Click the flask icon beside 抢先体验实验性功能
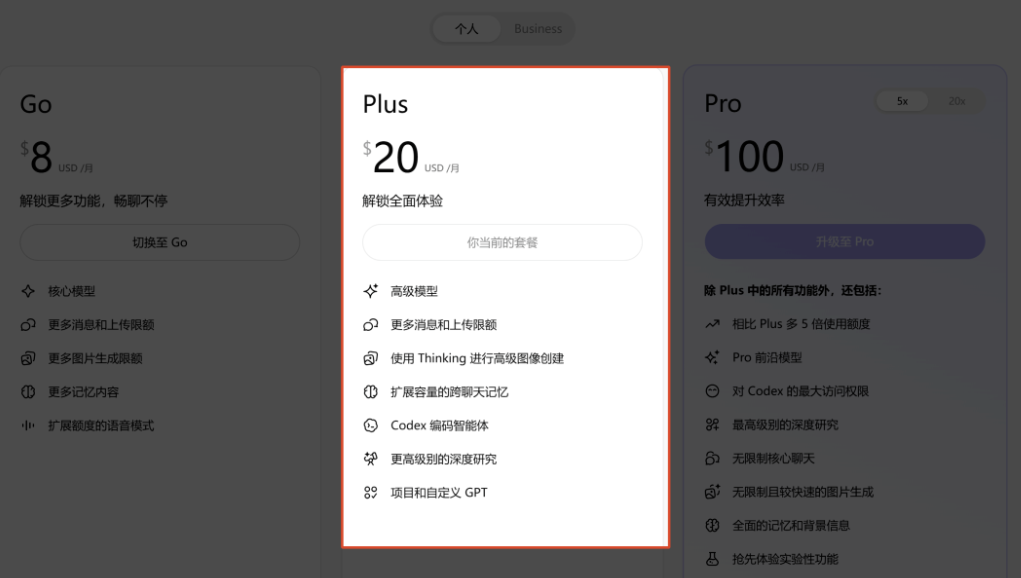 tap(712, 559)
